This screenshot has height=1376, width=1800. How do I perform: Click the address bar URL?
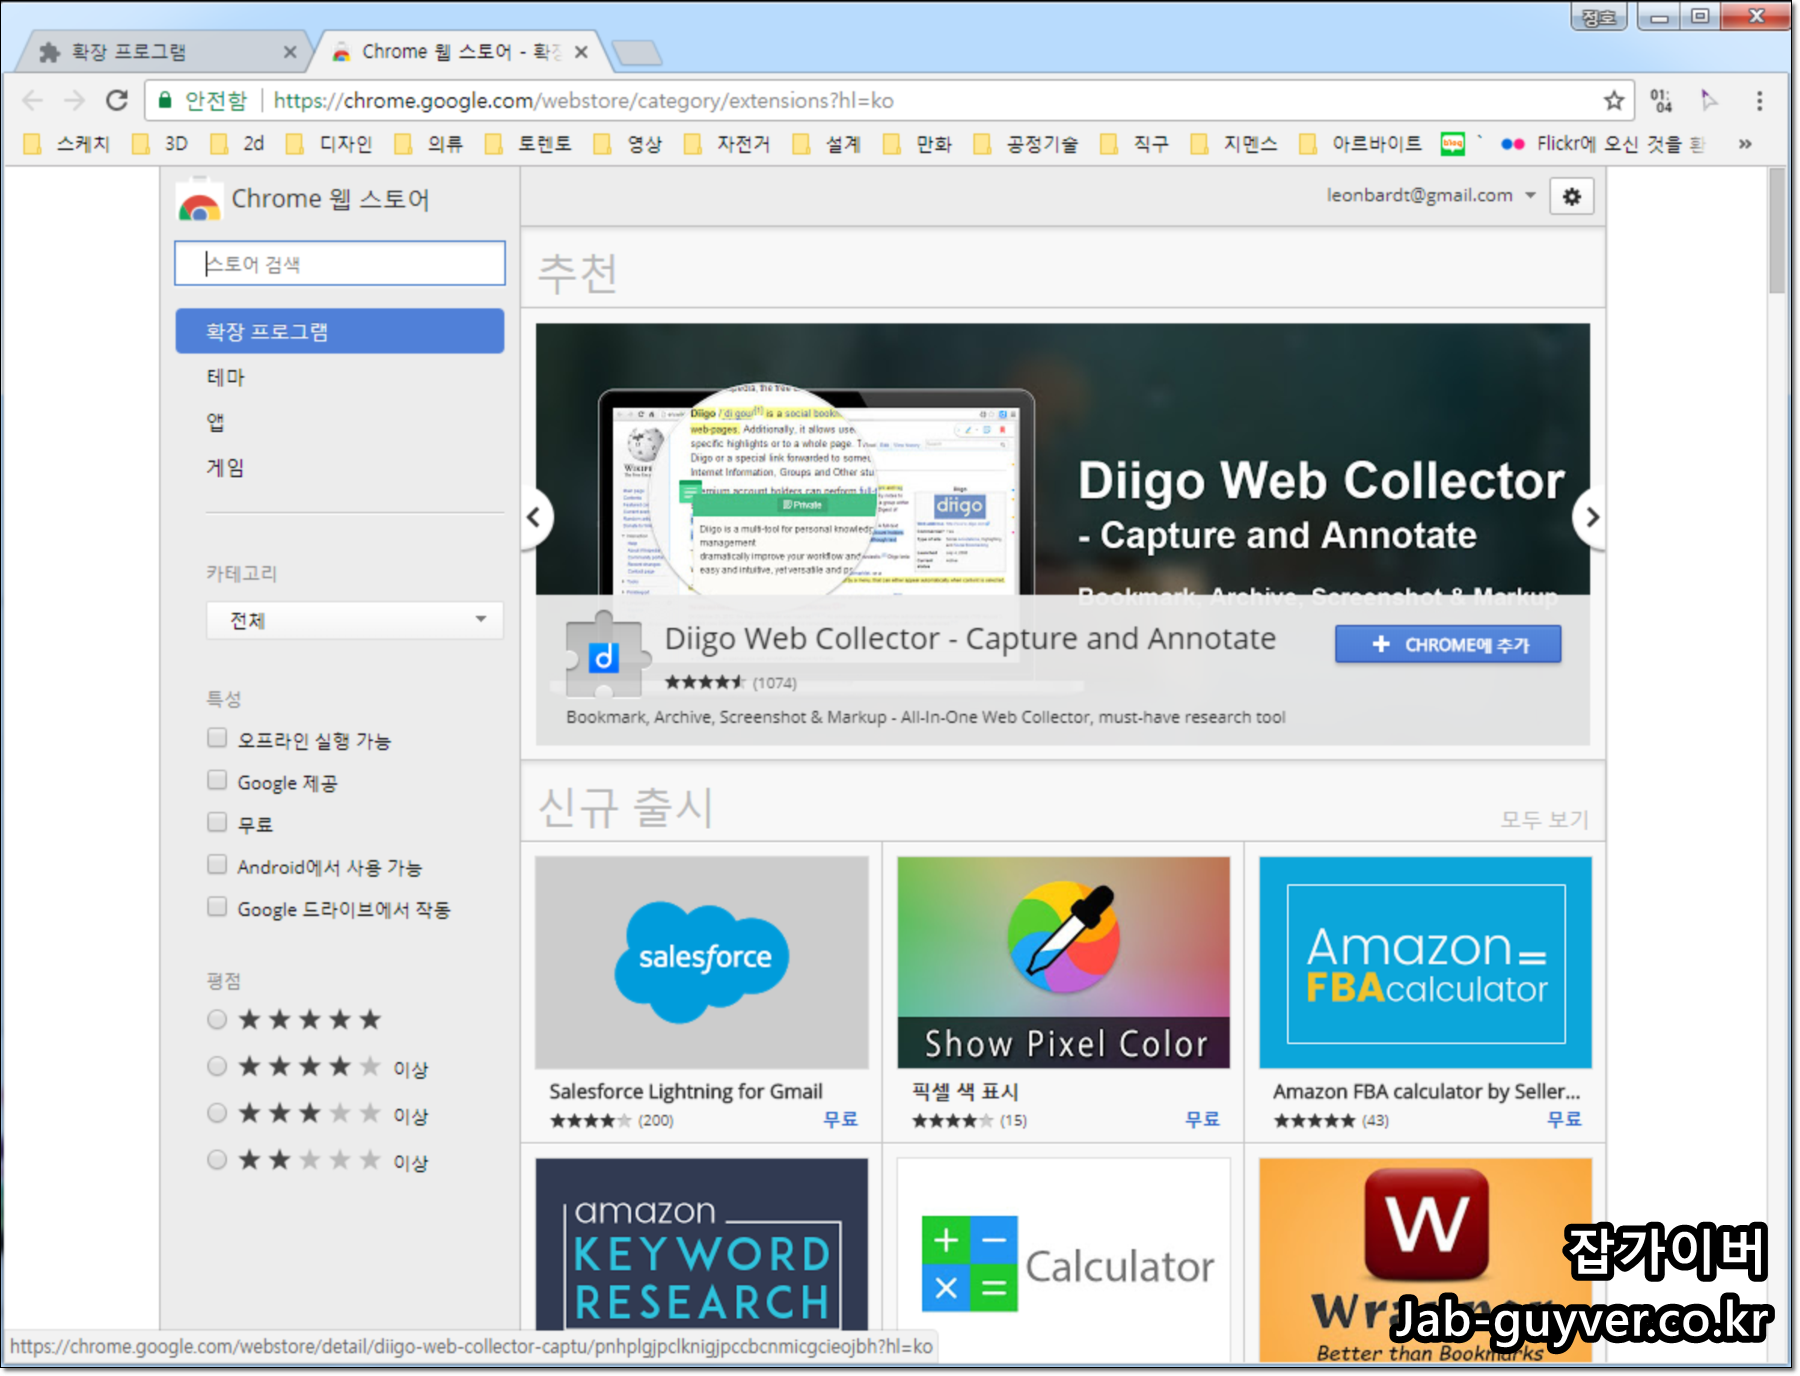tap(584, 100)
